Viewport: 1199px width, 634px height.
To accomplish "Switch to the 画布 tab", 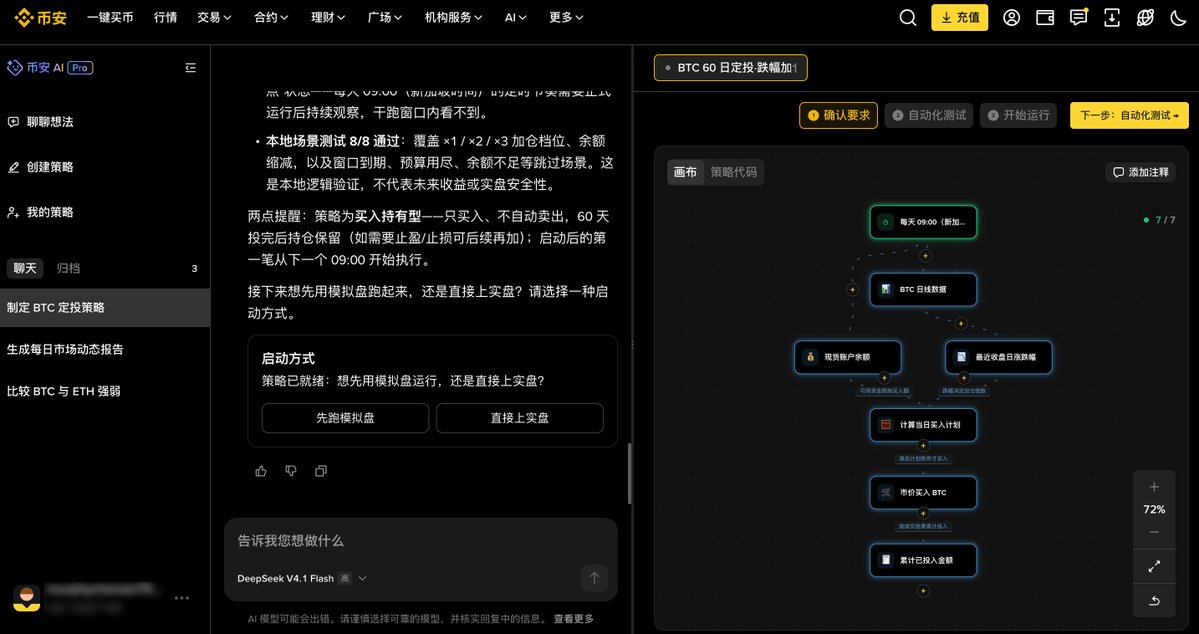I will coord(685,172).
